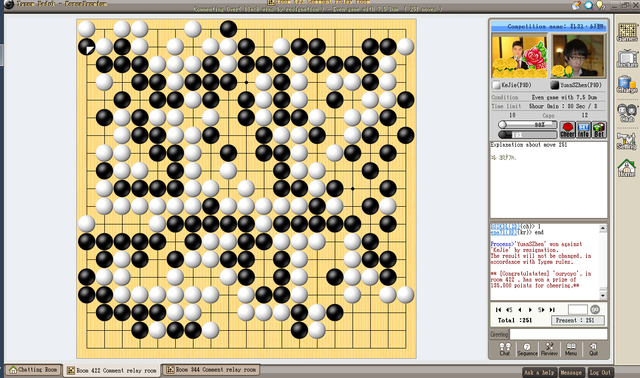Open the Lecture TV icon in sidebar
The image size is (640, 378).
[627, 59]
